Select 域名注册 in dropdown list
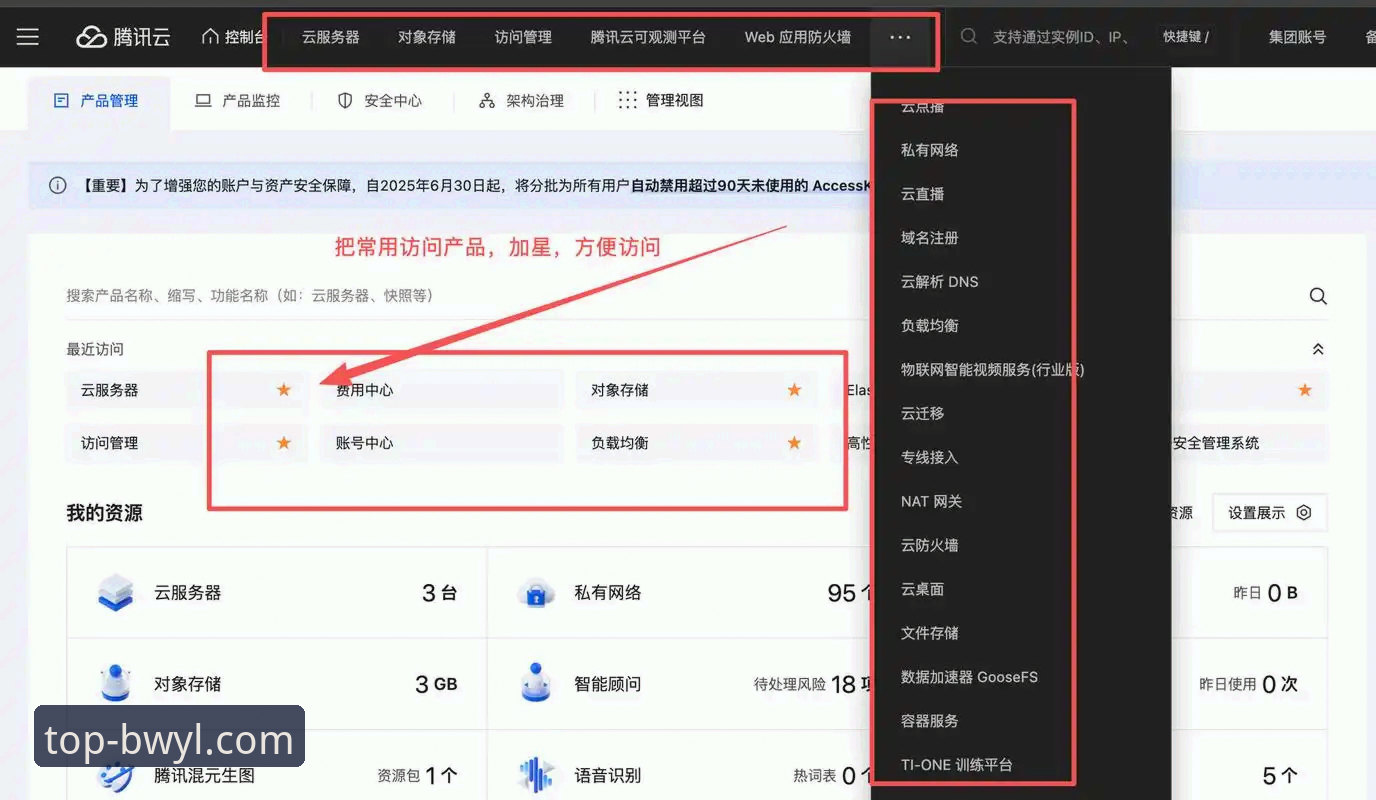This screenshot has width=1376, height=800. pos(930,238)
